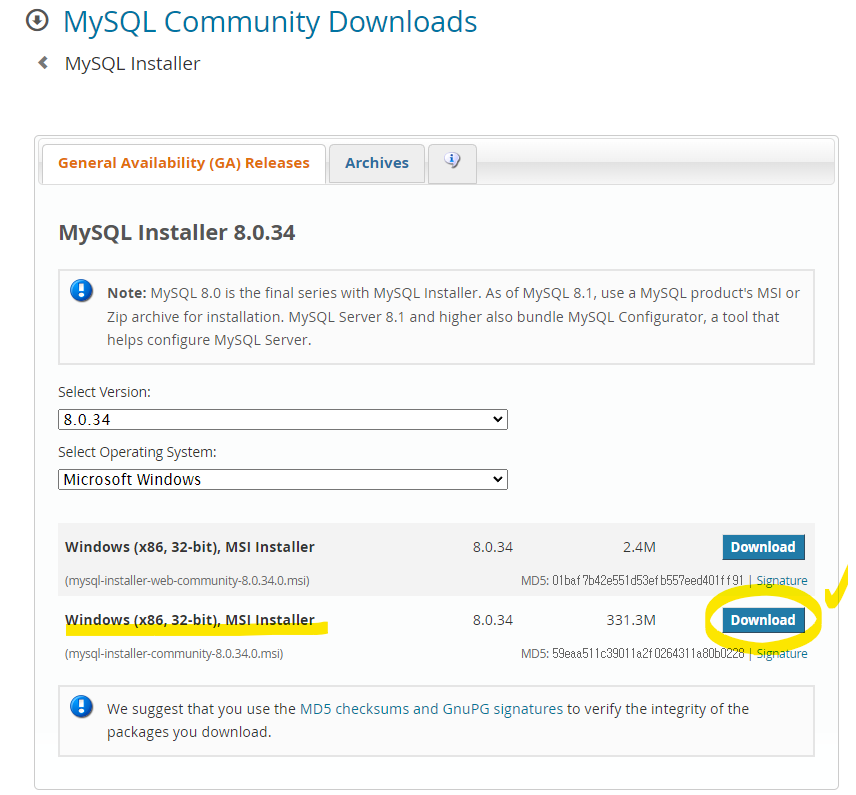Click version 8.0.34 in the 2.4M row
Image resolution: width=856 pixels, height=795 pixels.
[493, 547]
